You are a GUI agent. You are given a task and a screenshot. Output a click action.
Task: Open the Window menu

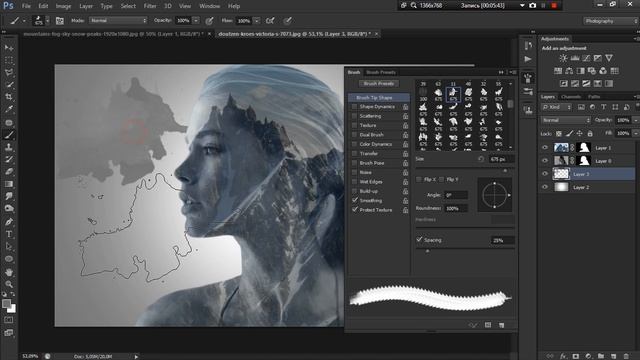pos(210,6)
